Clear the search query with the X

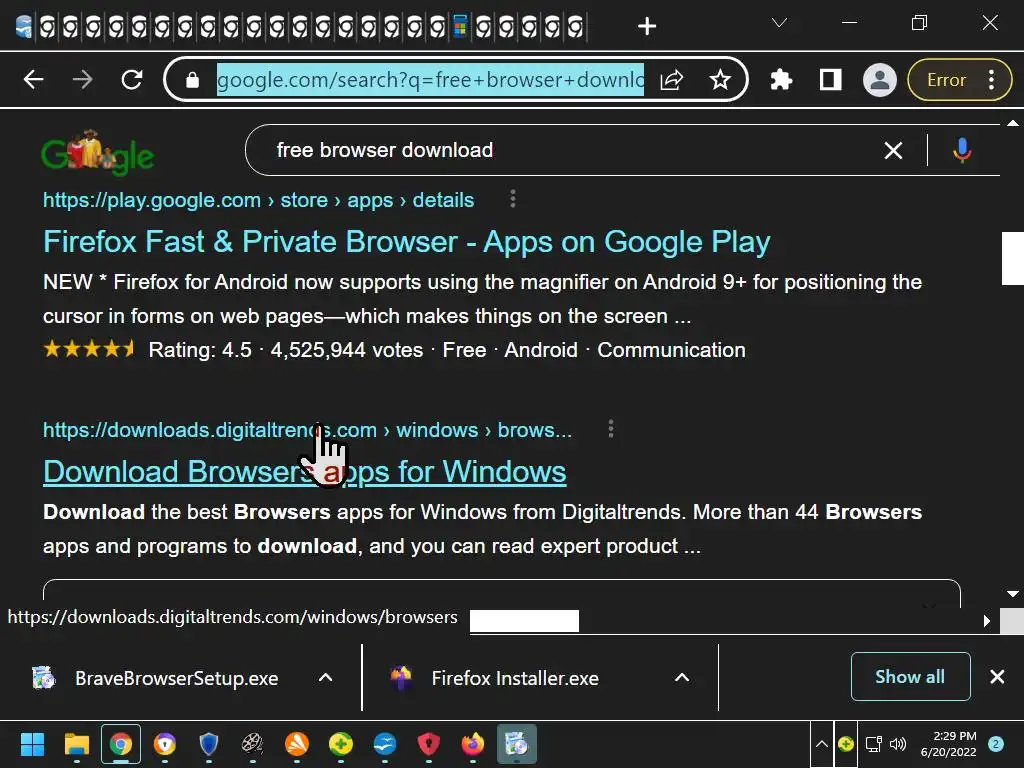point(893,150)
